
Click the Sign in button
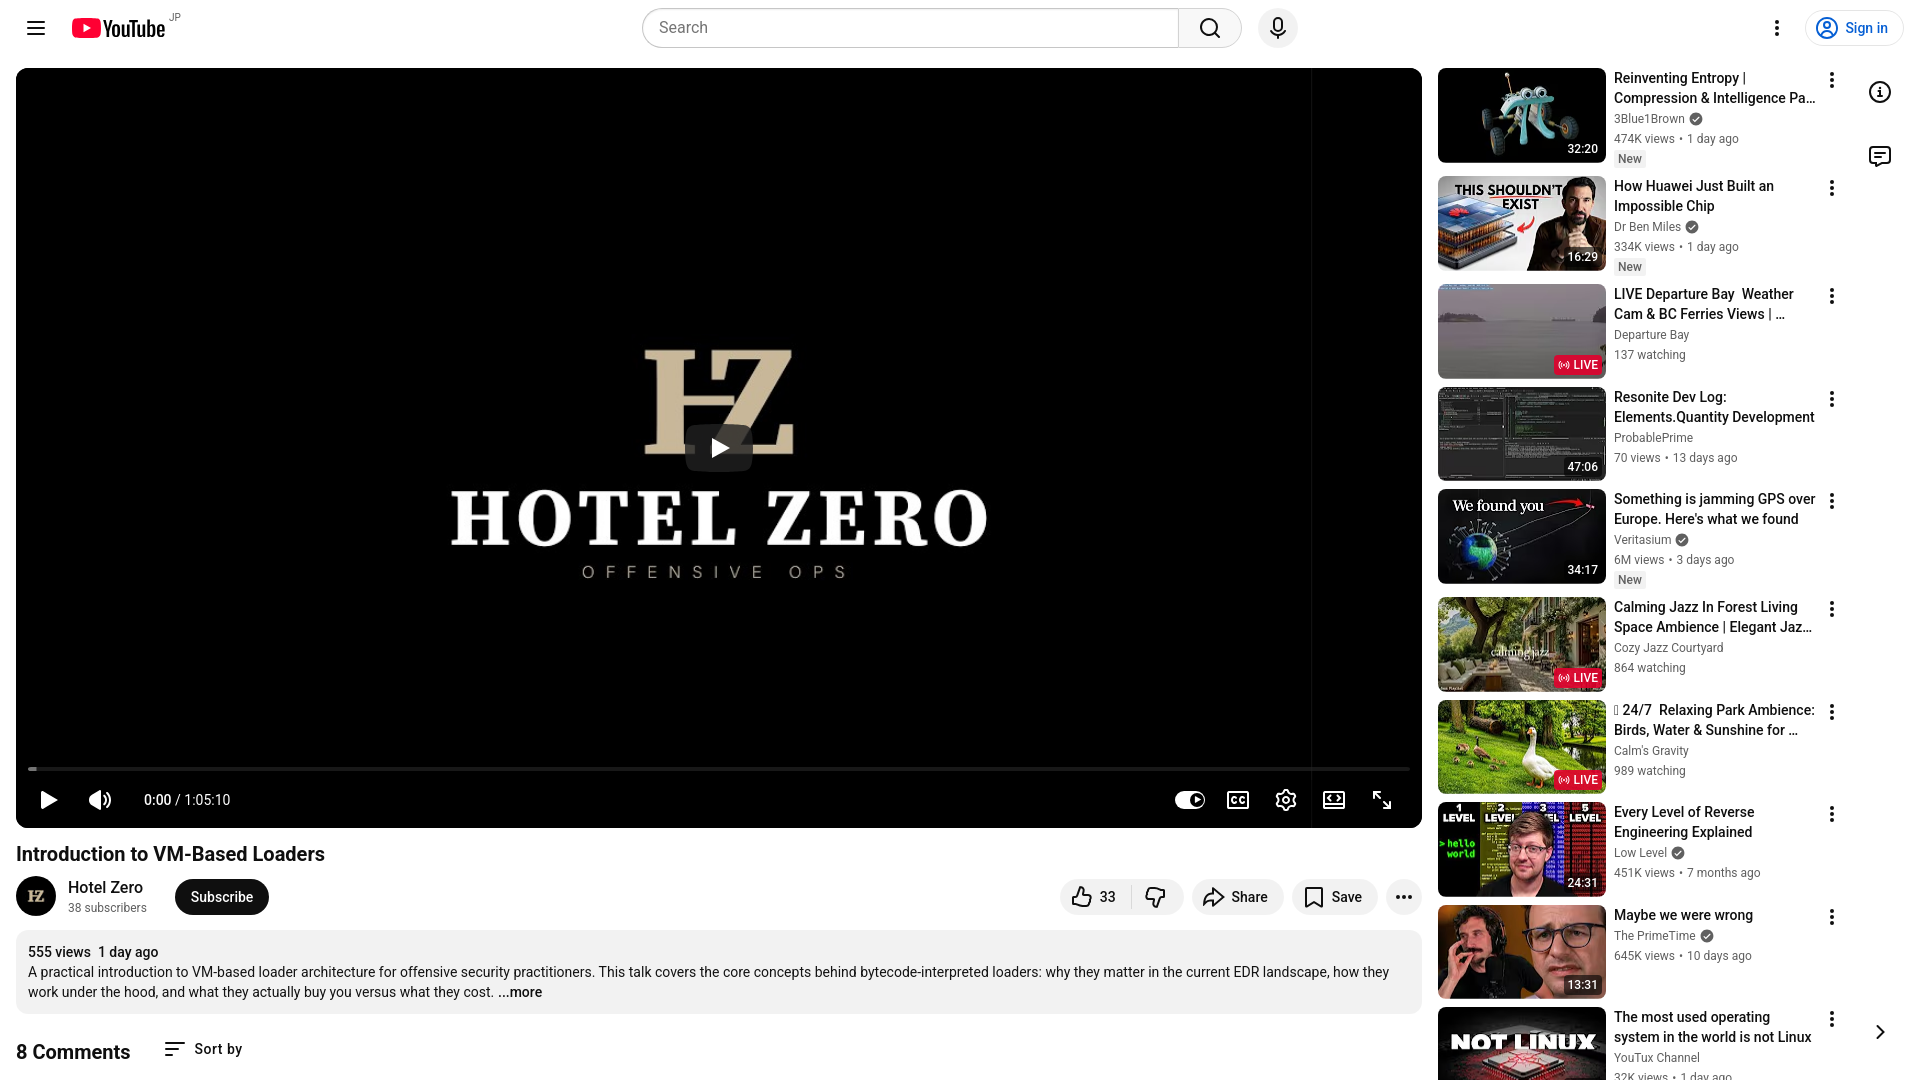tap(1854, 28)
